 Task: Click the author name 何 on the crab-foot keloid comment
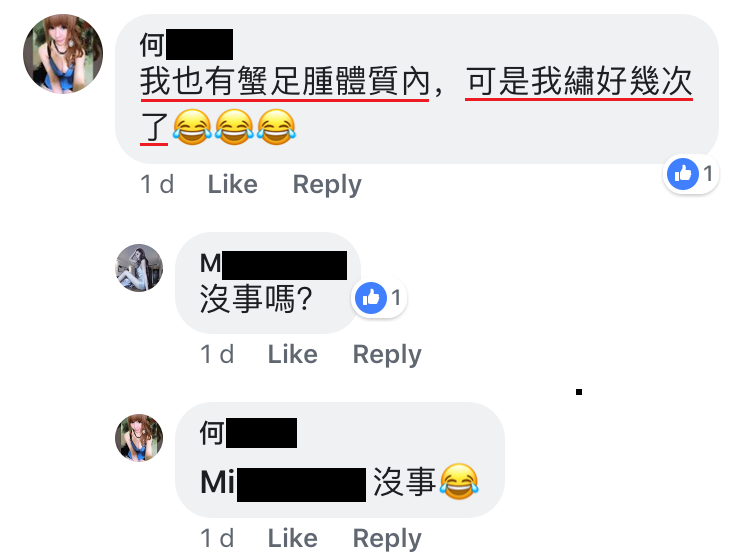(x=186, y=44)
